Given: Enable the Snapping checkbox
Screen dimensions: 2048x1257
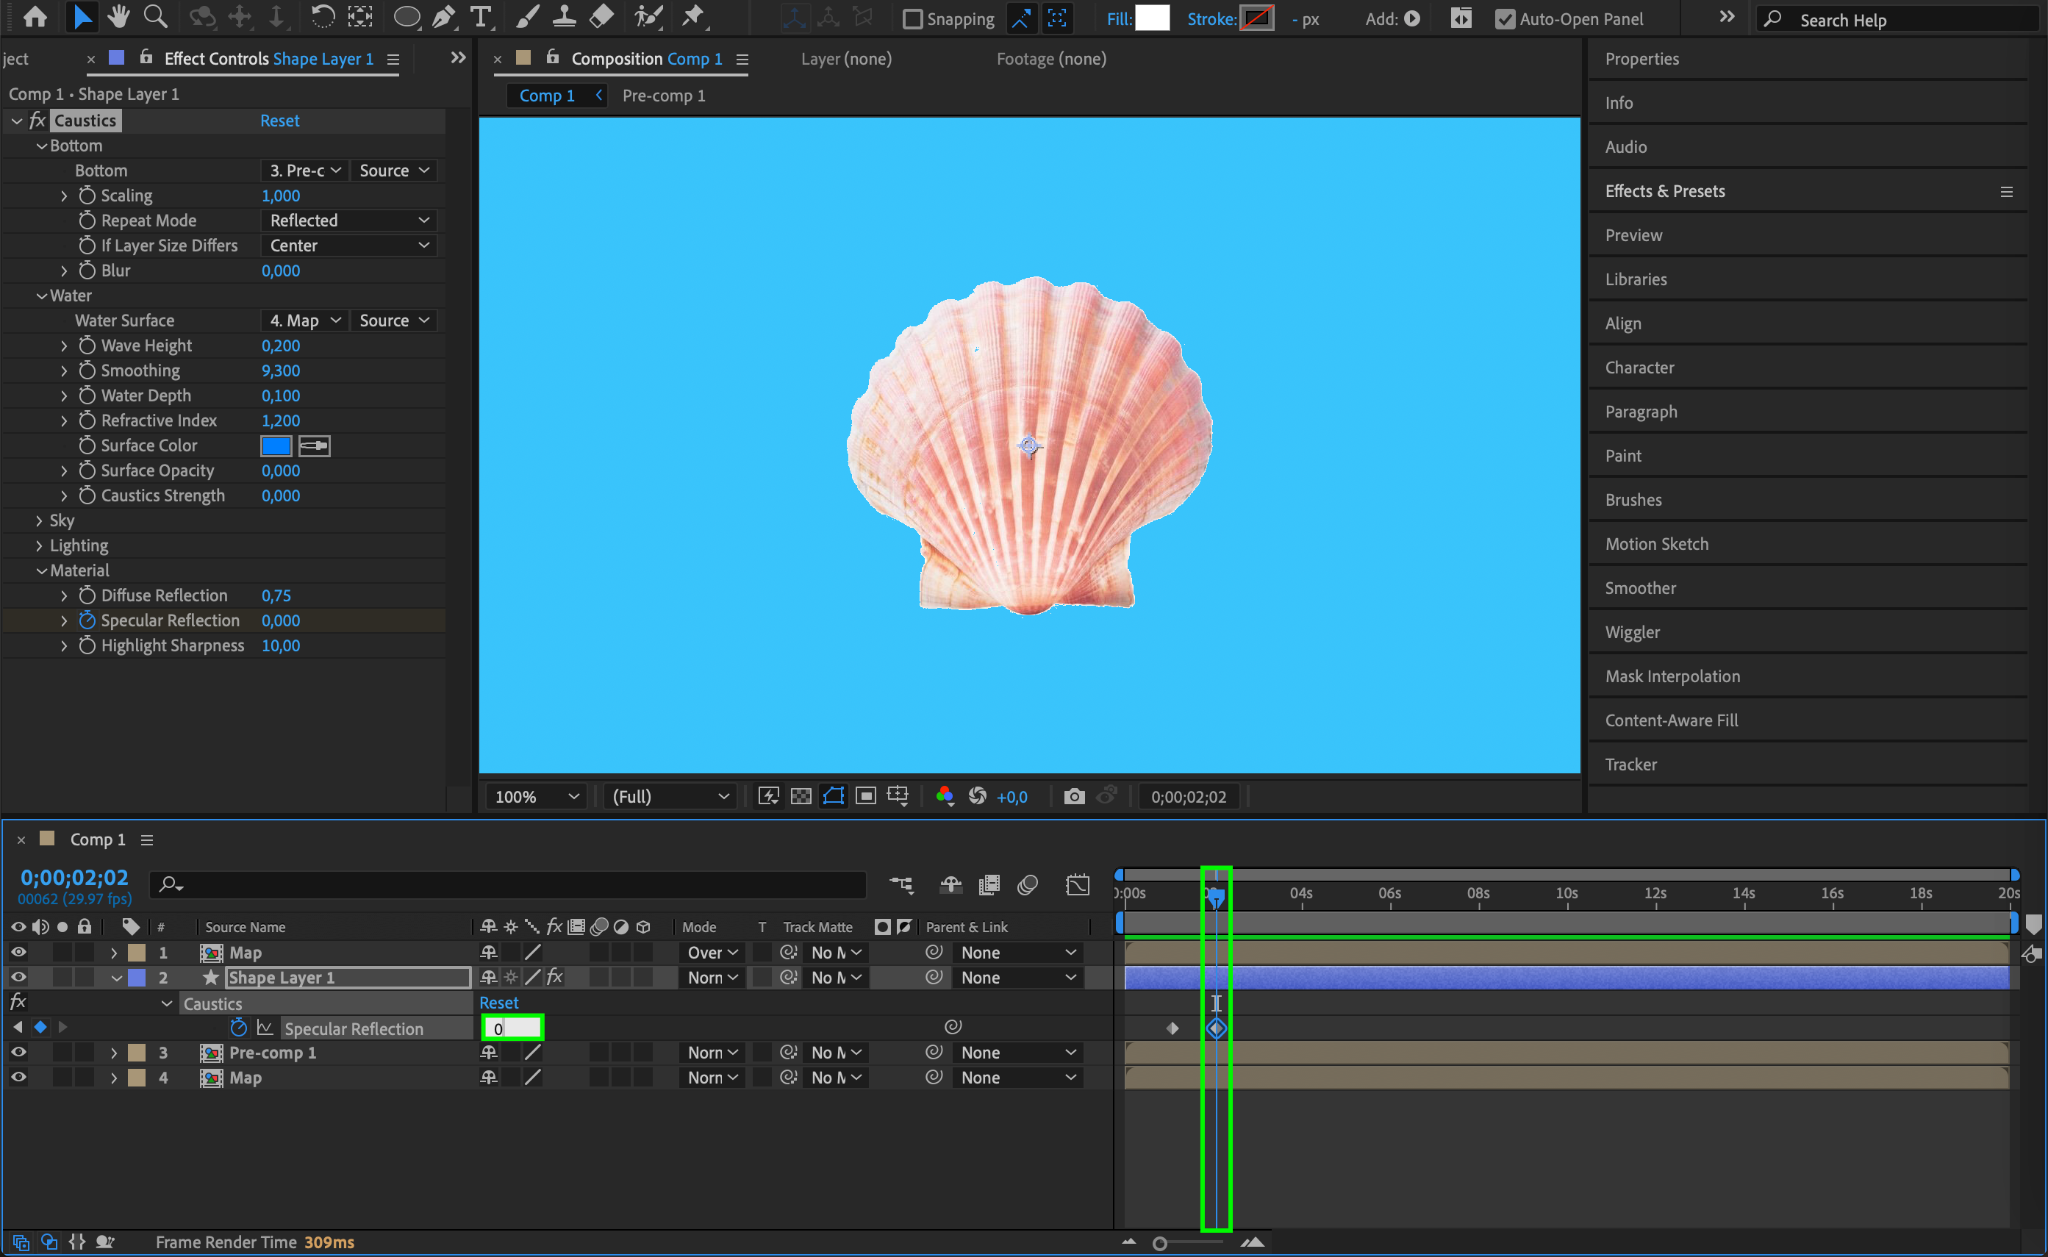Looking at the screenshot, I should coord(912,19).
